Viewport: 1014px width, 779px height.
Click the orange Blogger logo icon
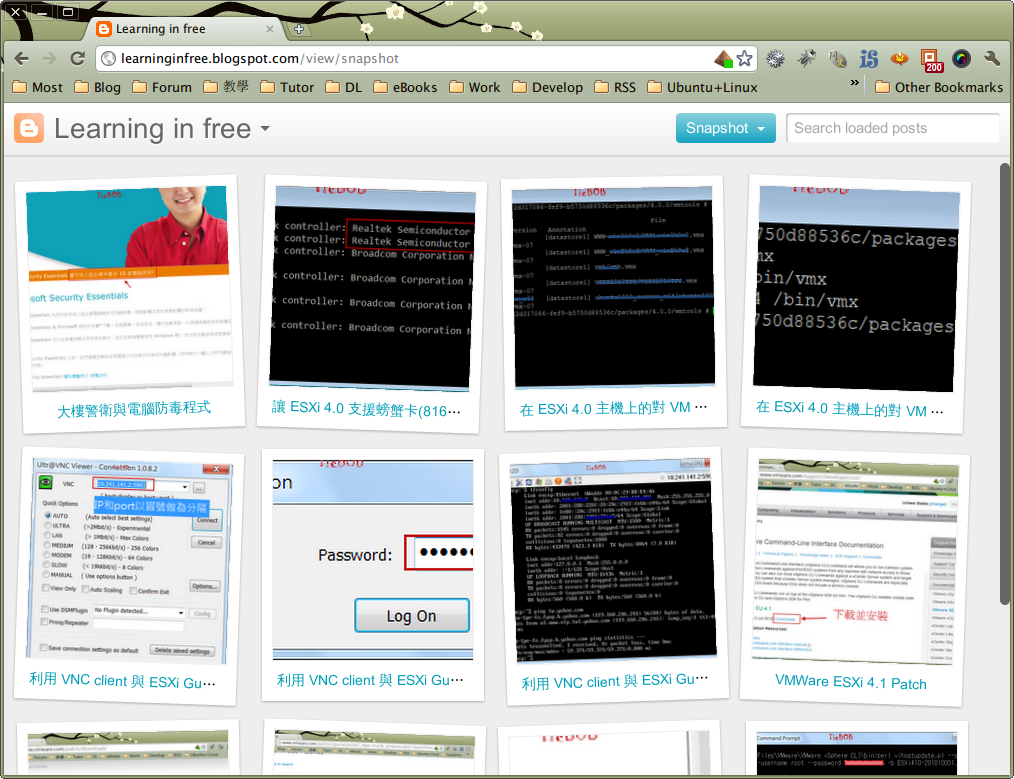[29, 128]
